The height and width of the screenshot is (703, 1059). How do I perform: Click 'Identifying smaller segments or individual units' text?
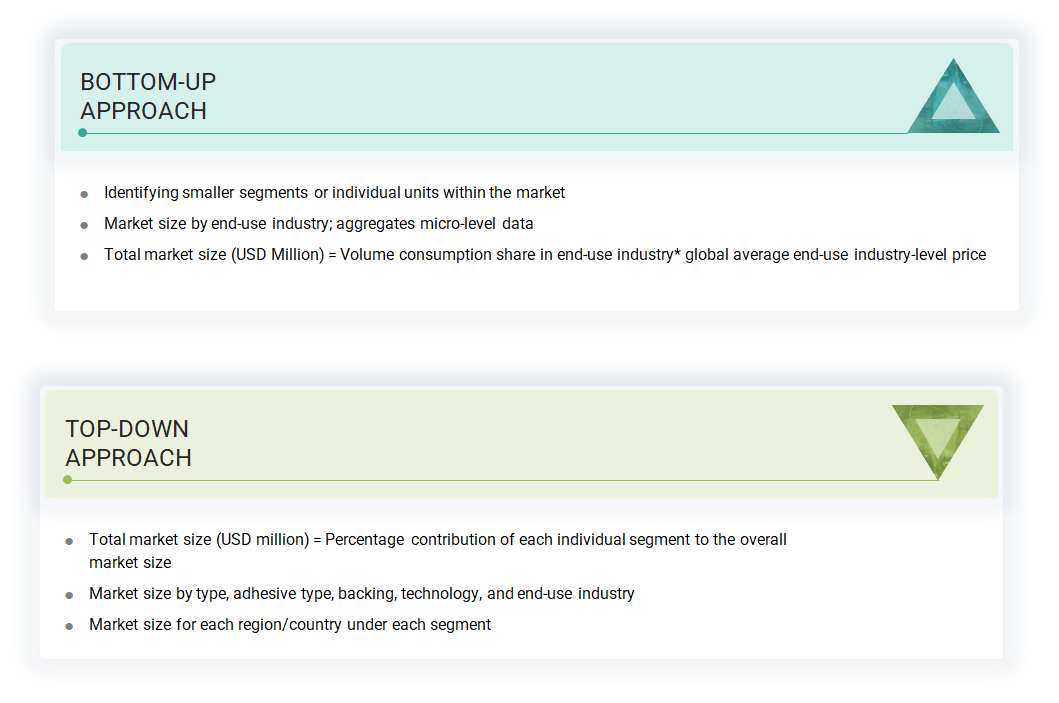coord(334,193)
